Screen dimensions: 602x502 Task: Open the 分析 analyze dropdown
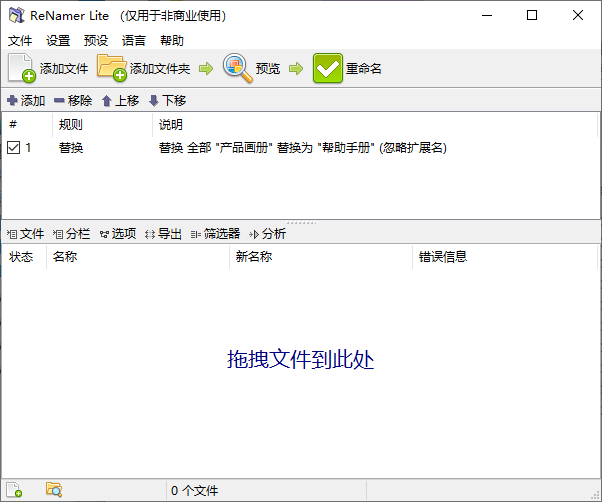(x=267, y=234)
